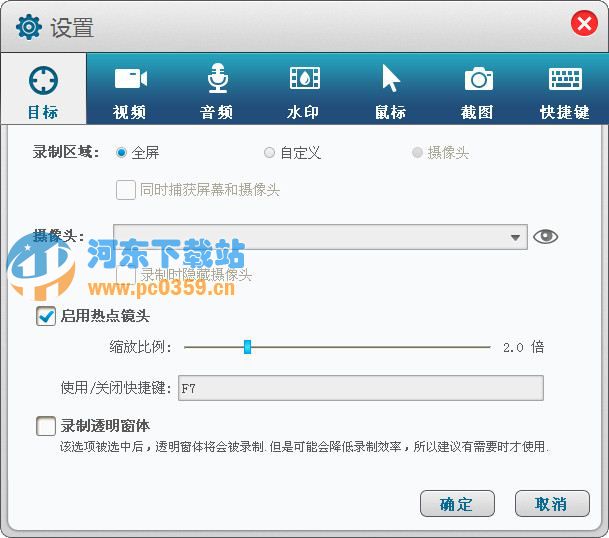Check 同时捕获屏幕和摄像头 checkbox
This screenshot has width=609, height=538.
click(125, 190)
